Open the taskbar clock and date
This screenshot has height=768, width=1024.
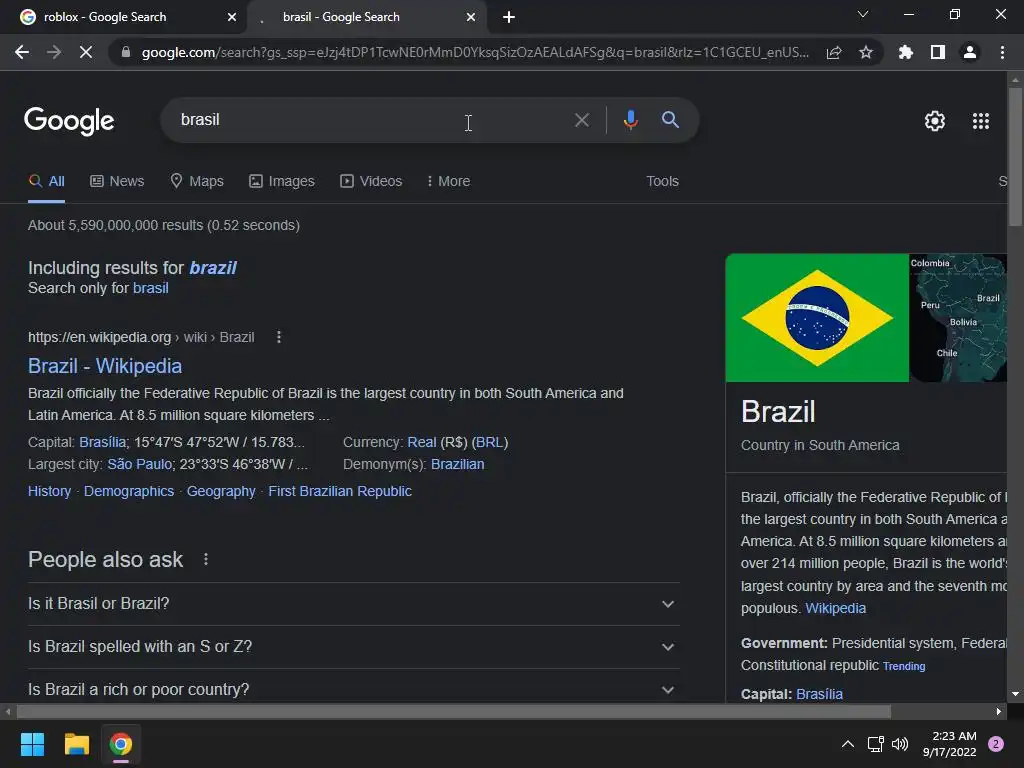pyautogui.click(x=950, y=744)
